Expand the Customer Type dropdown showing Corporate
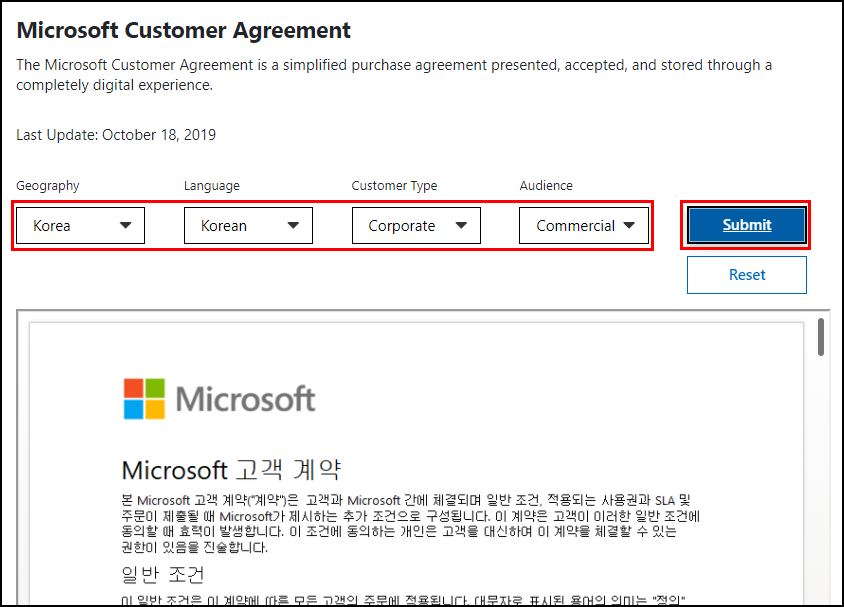Viewport: 844px width, 607px height. click(416, 225)
